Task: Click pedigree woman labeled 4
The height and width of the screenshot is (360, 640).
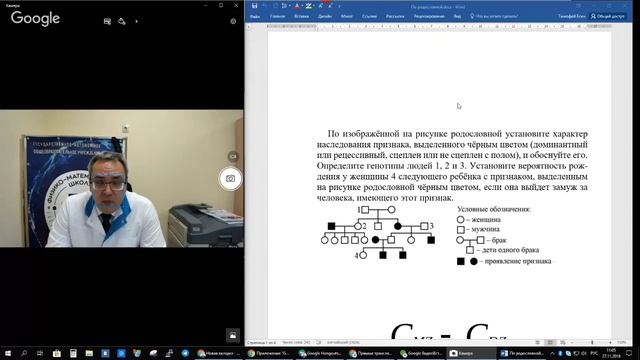Action: pyautogui.click(x=363, y=255)
